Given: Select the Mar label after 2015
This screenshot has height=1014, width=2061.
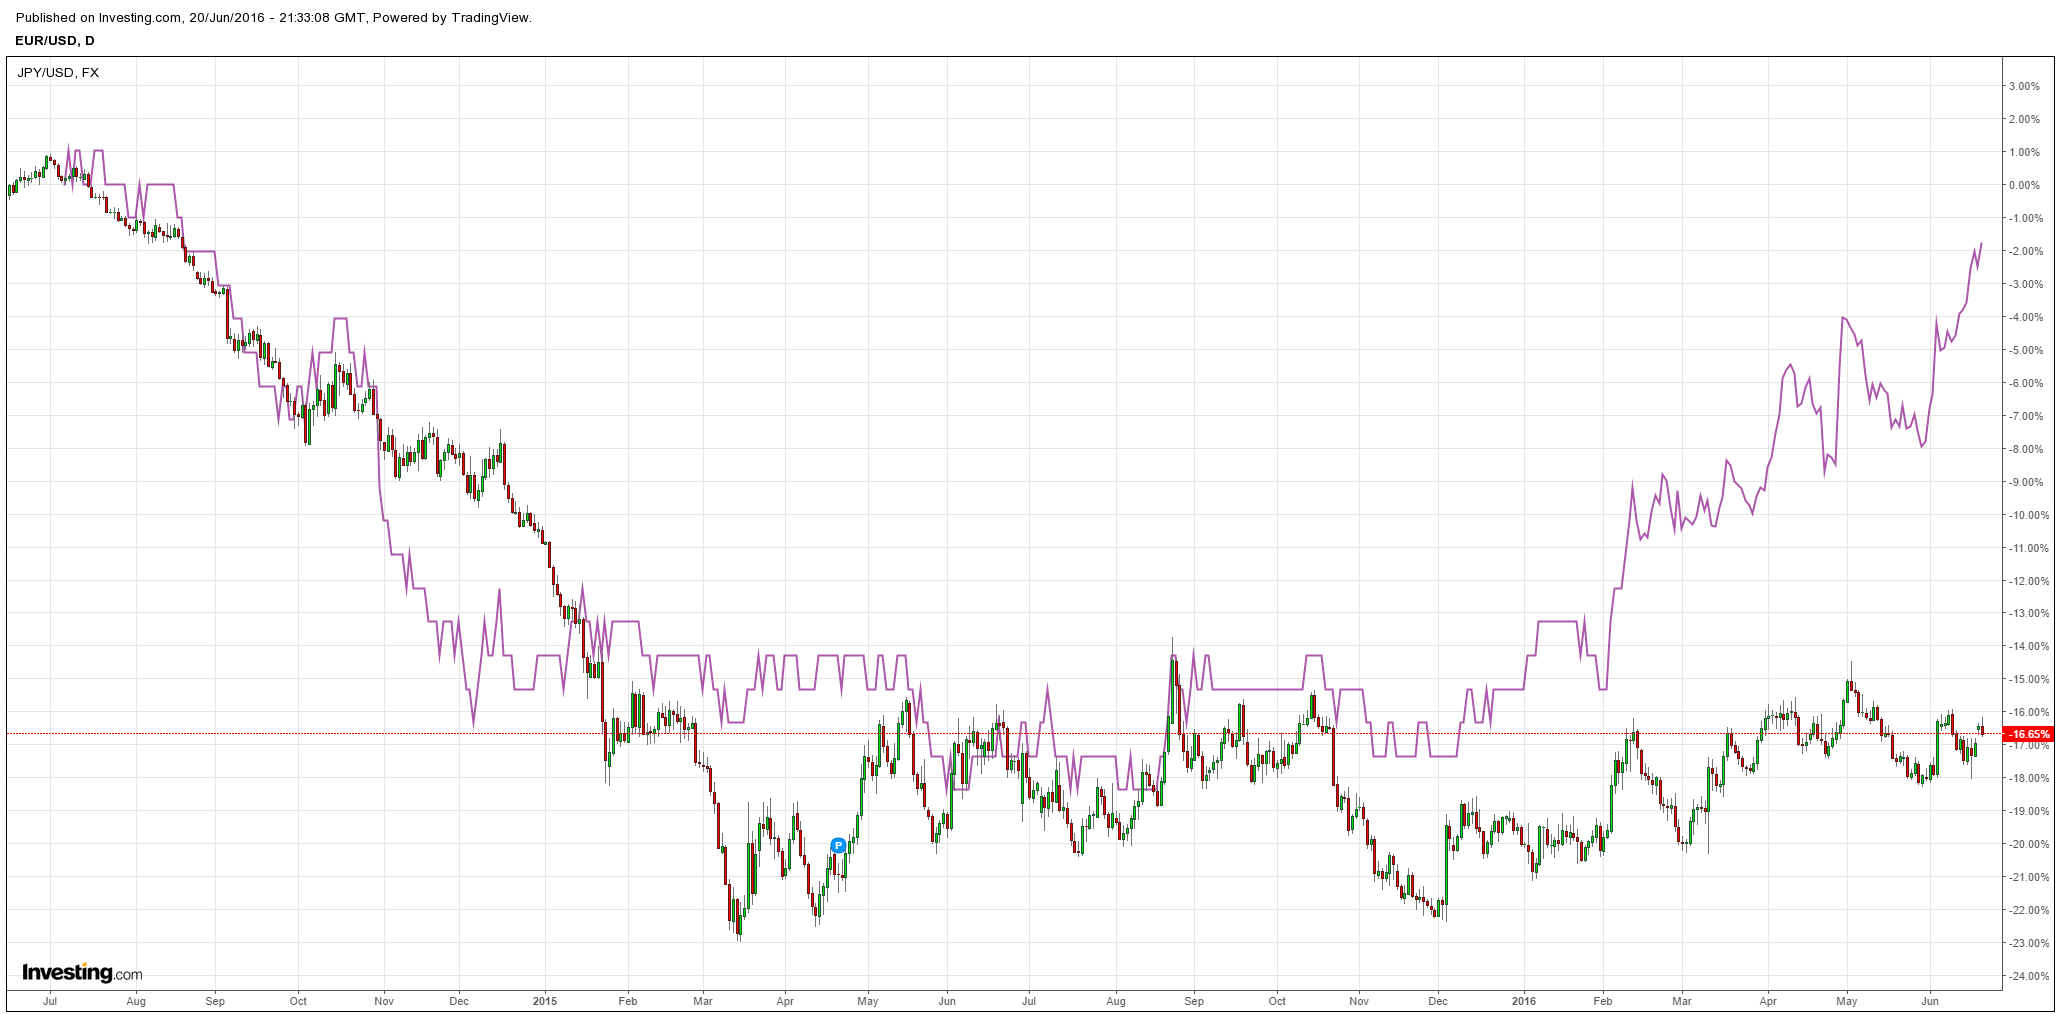Looking at the screenshot, I should 703,1000.
